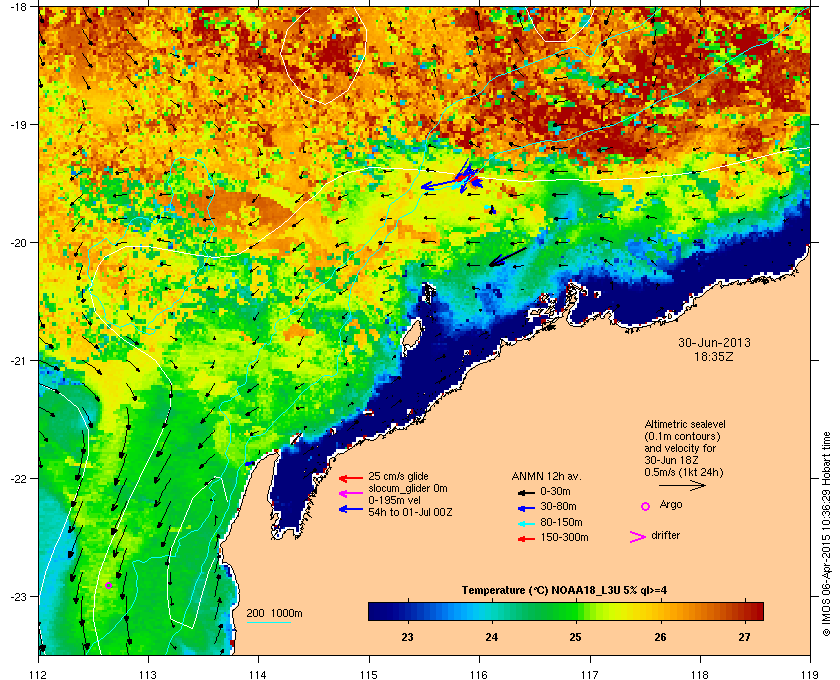The height and width of the screenshot is (680, 840).
Task: Click the '0.5m/s (1kt 24h)' label
Action: click(684, 472)
